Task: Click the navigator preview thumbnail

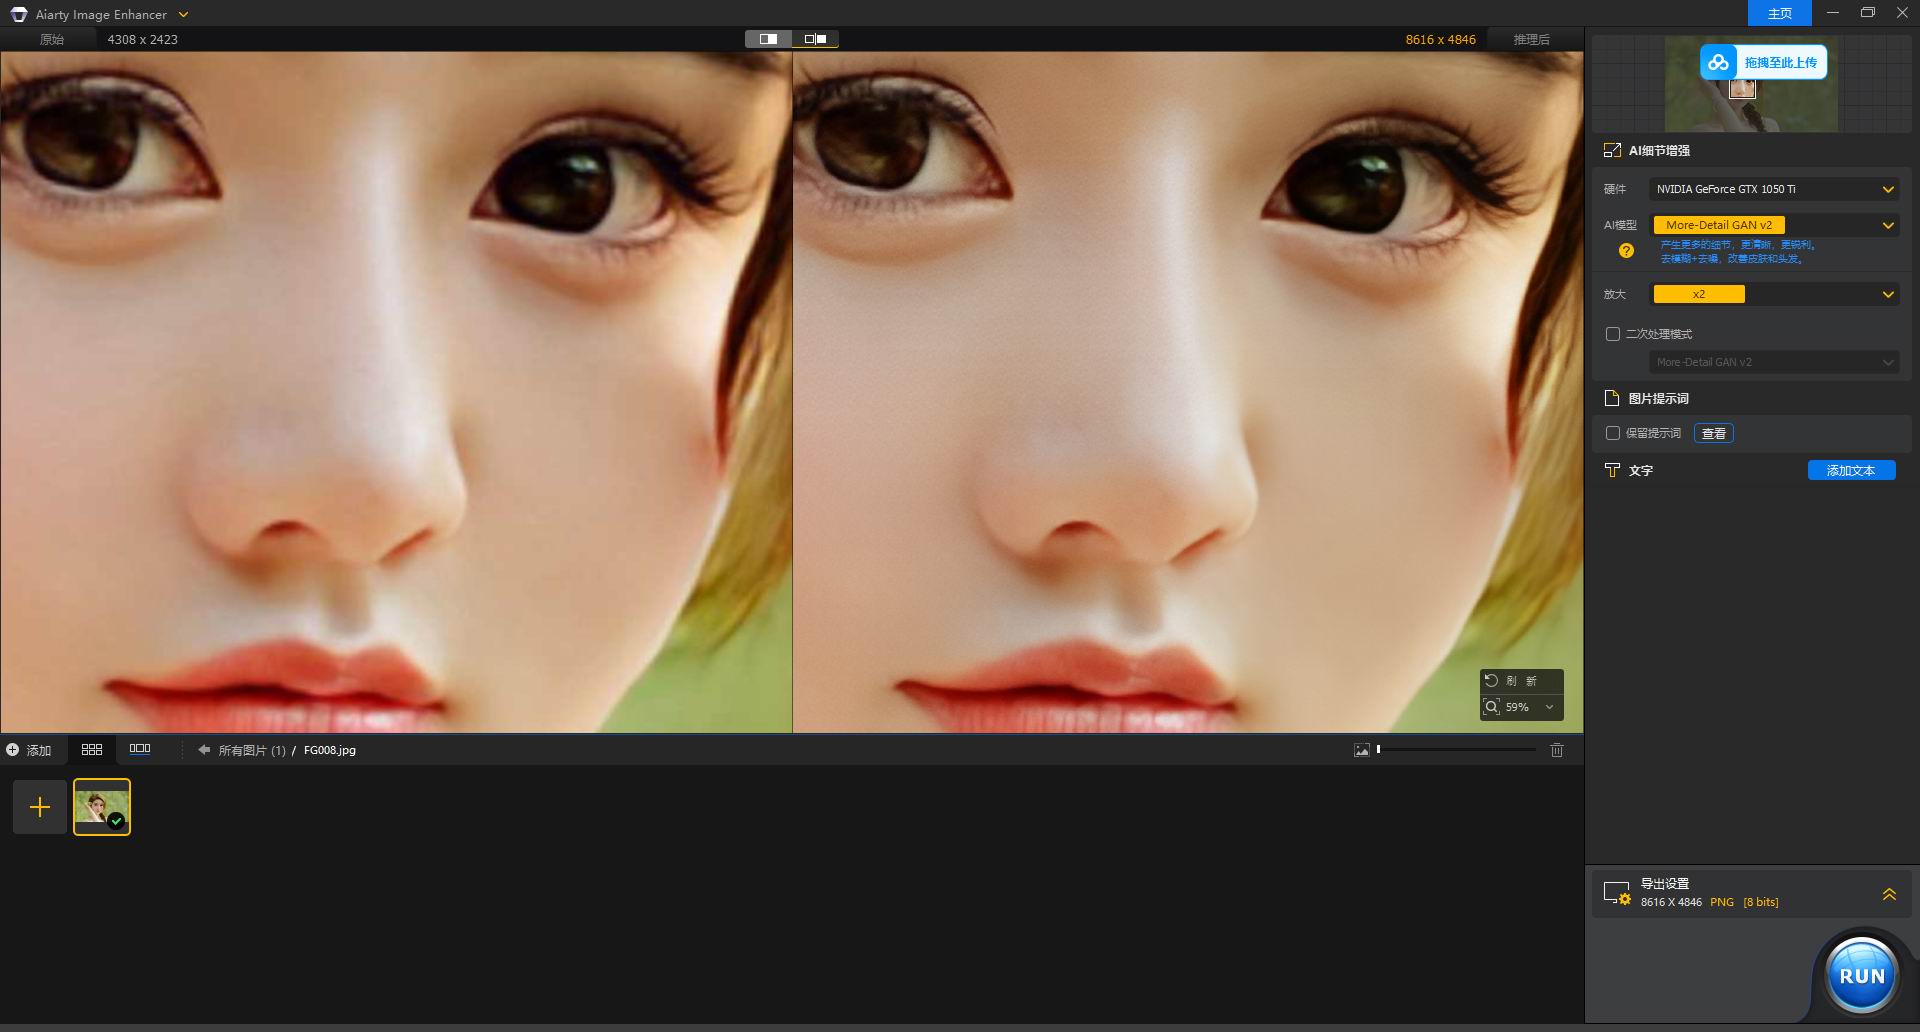Action: tap(1751, 84)
